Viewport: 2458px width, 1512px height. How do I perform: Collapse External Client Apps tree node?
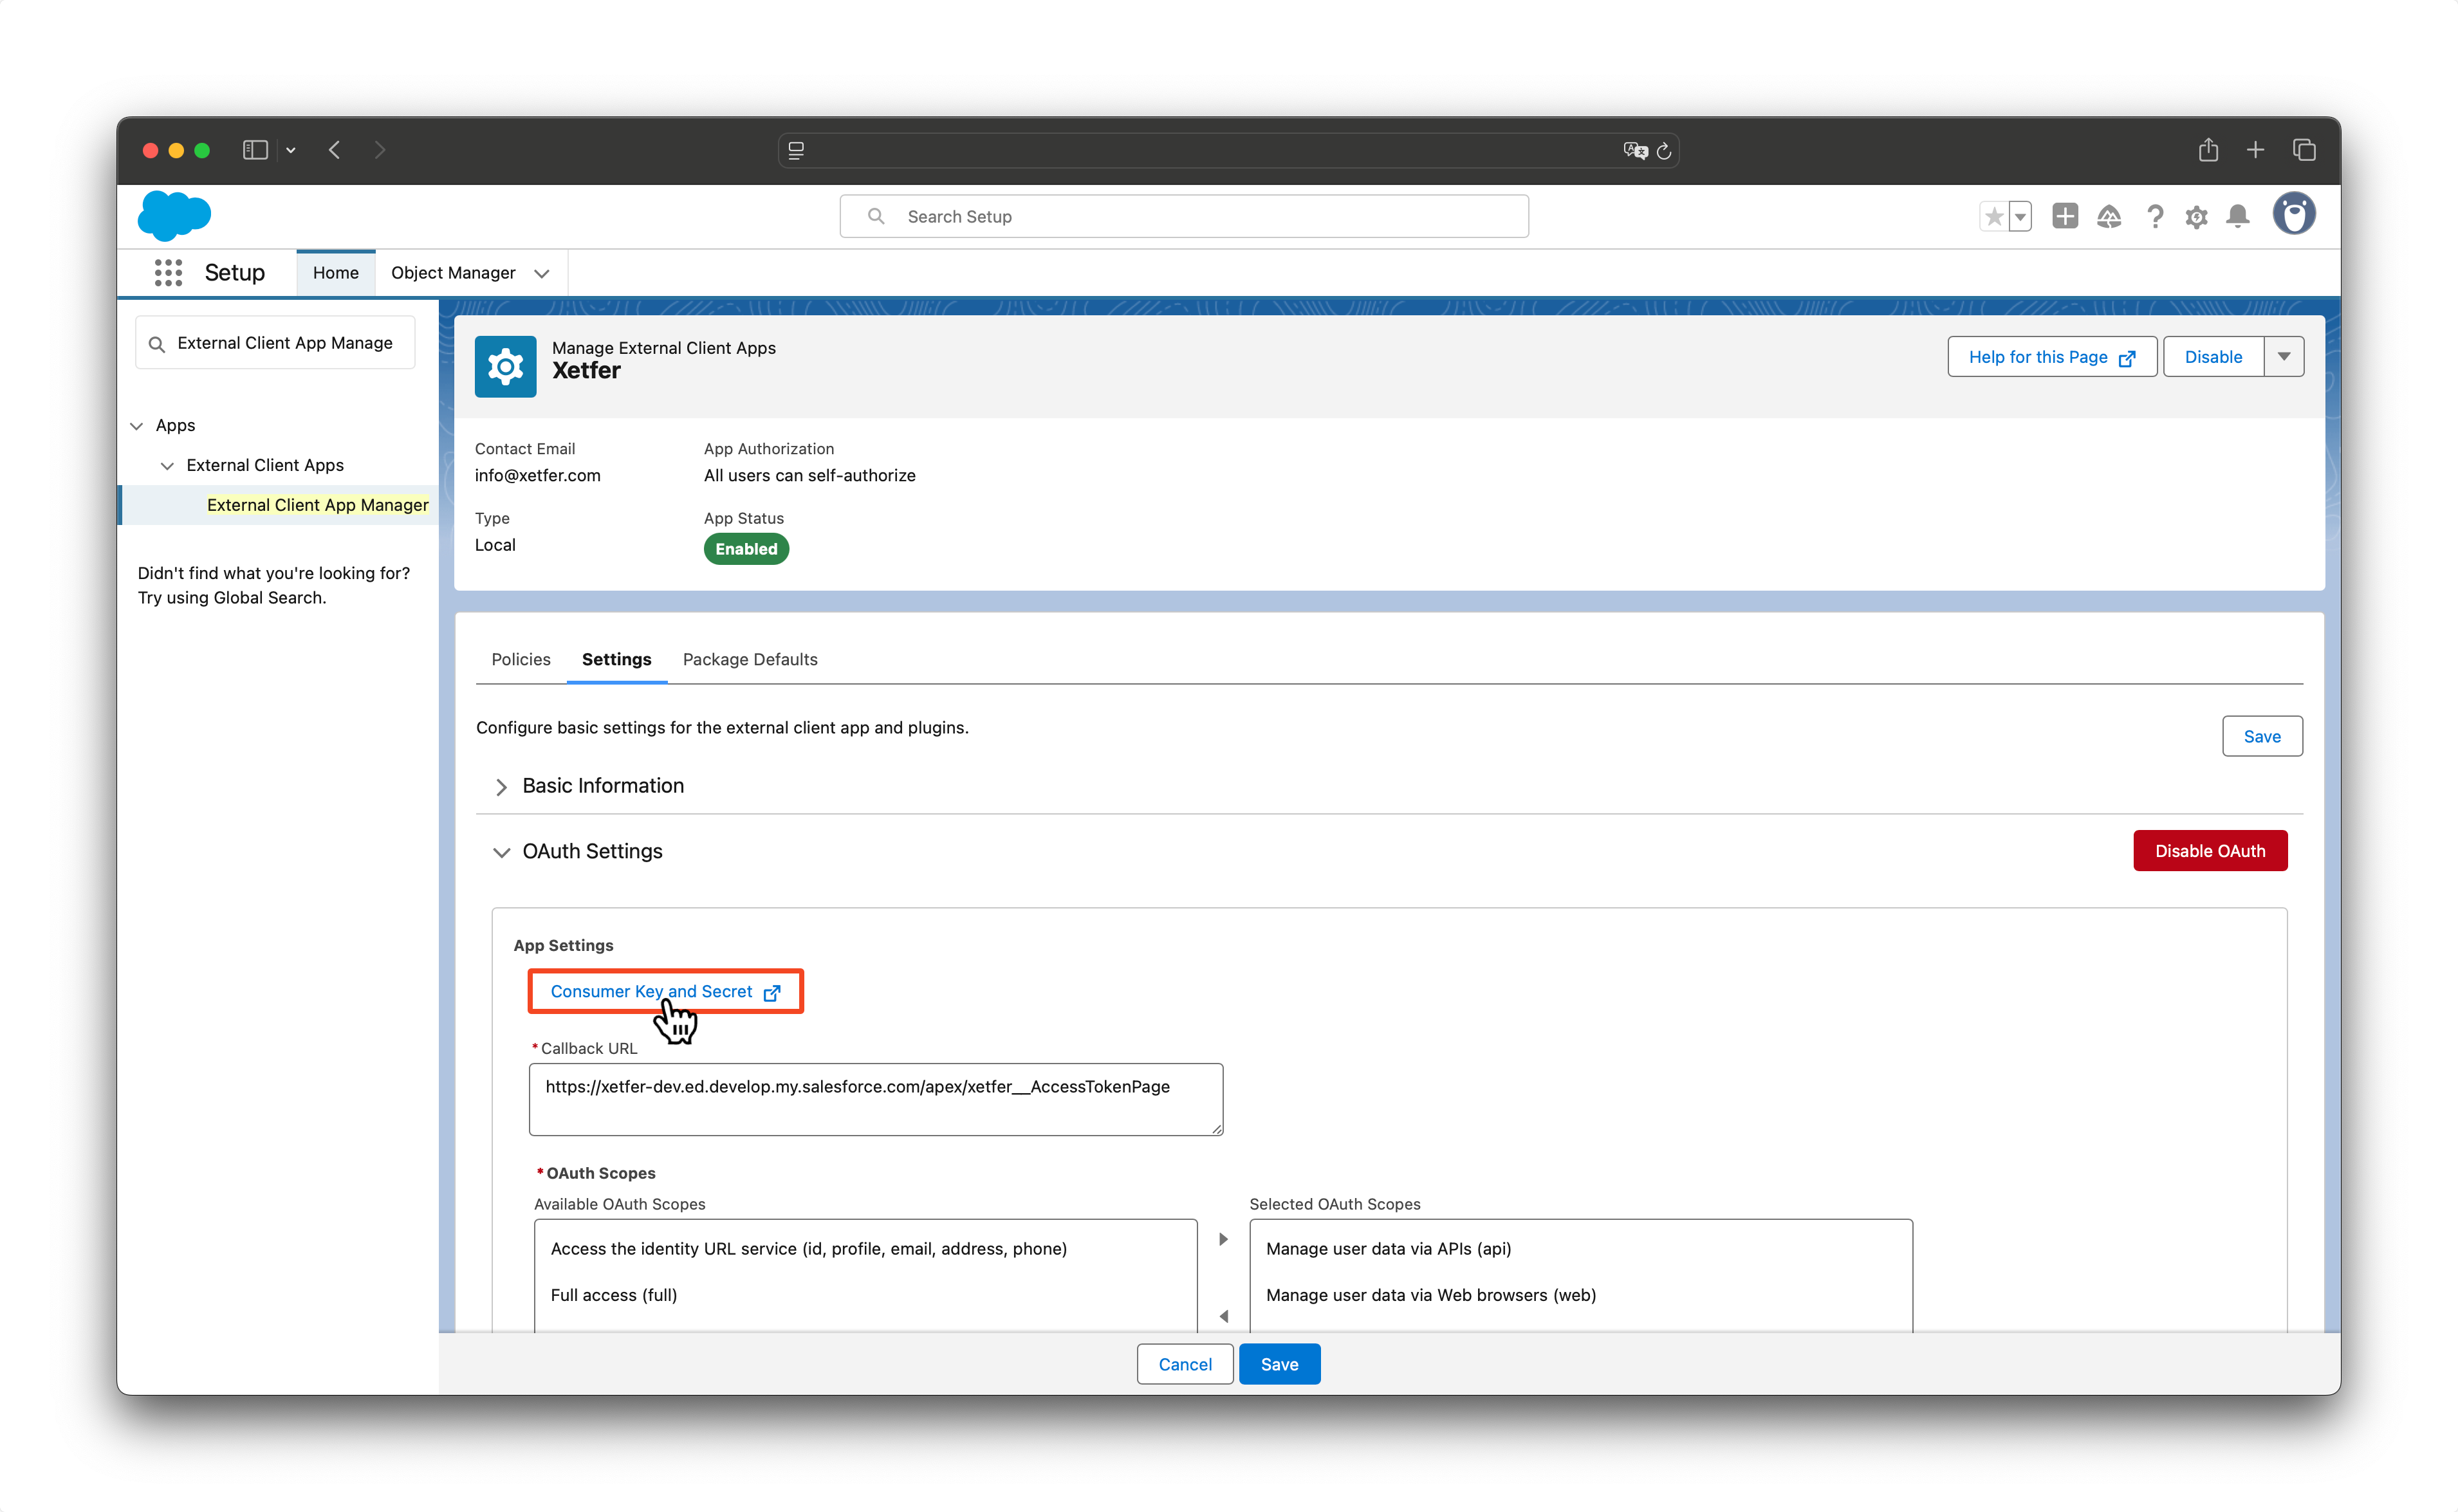point(167,466)
